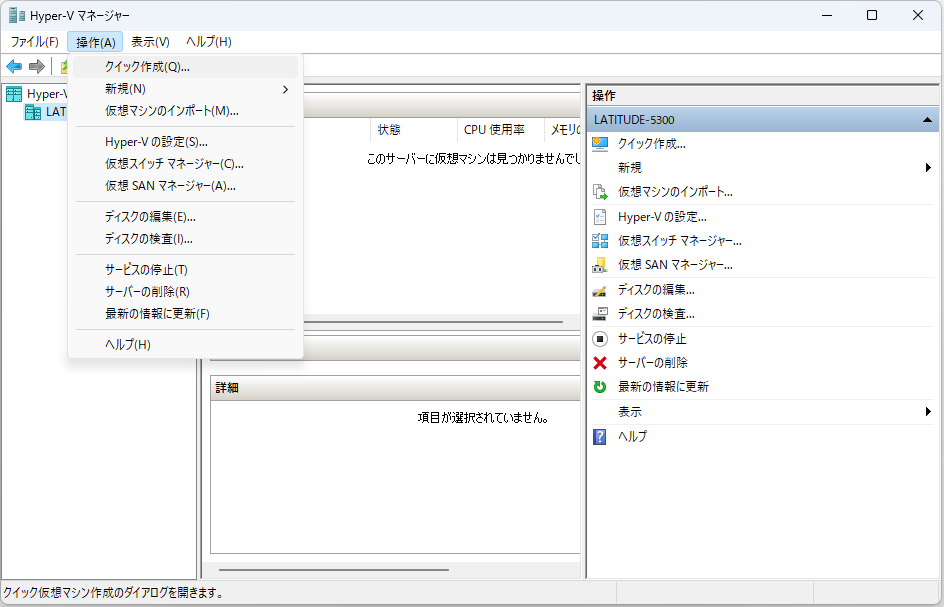
Task: Click the 最新の情報に更新 link in the actions pane
Action: click(663, 387)
